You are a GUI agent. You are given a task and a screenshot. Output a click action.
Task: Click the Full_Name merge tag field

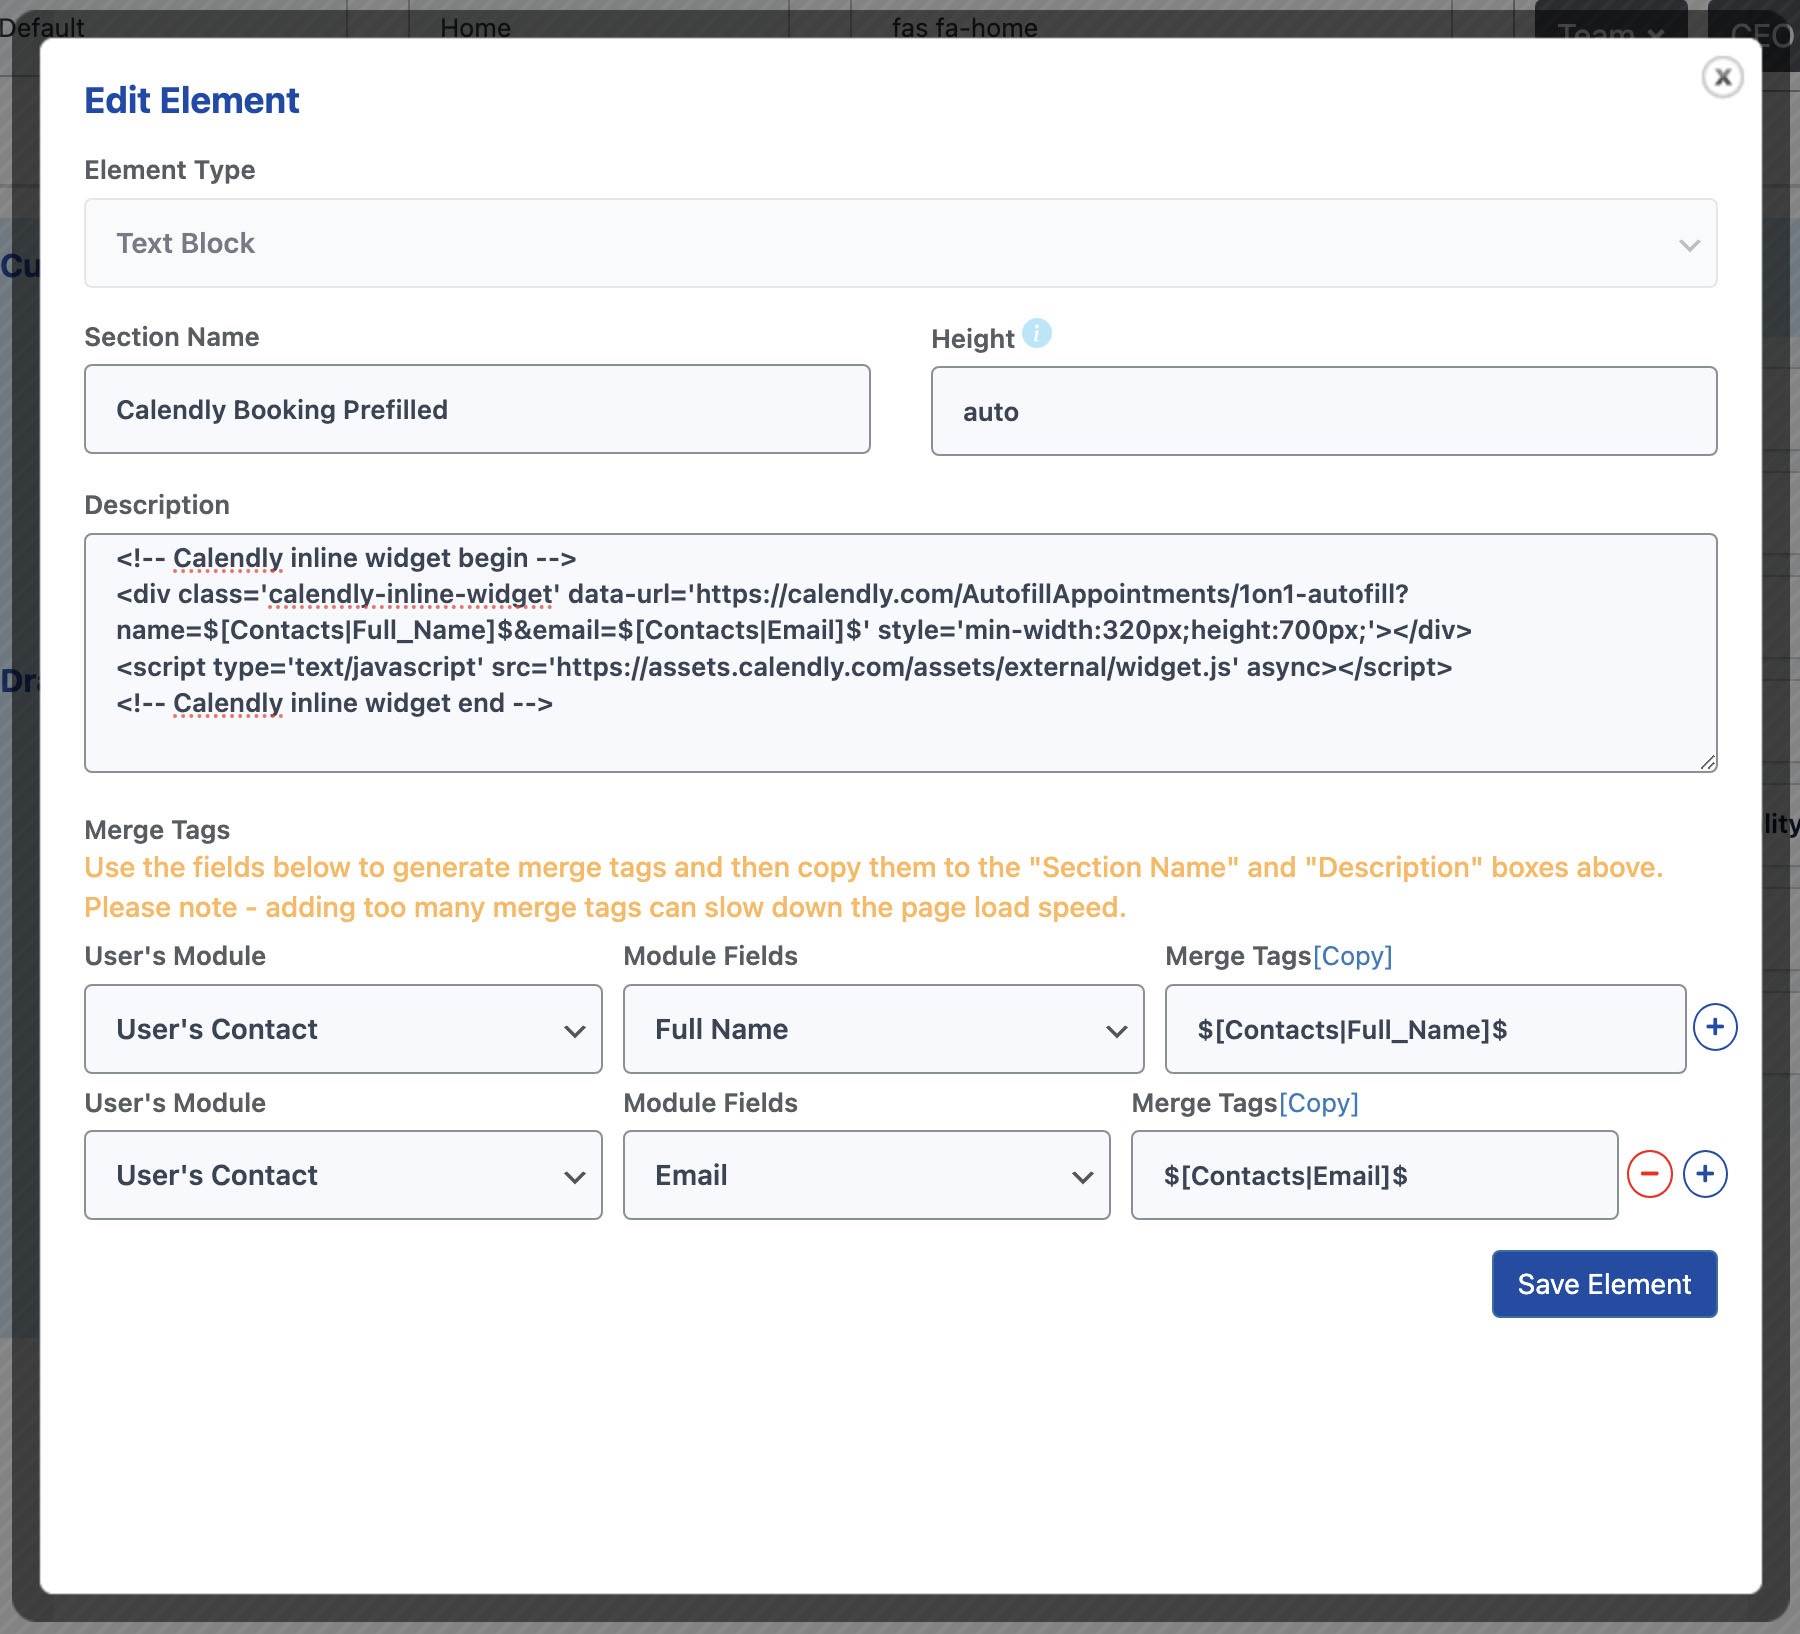[1425, 1029]
